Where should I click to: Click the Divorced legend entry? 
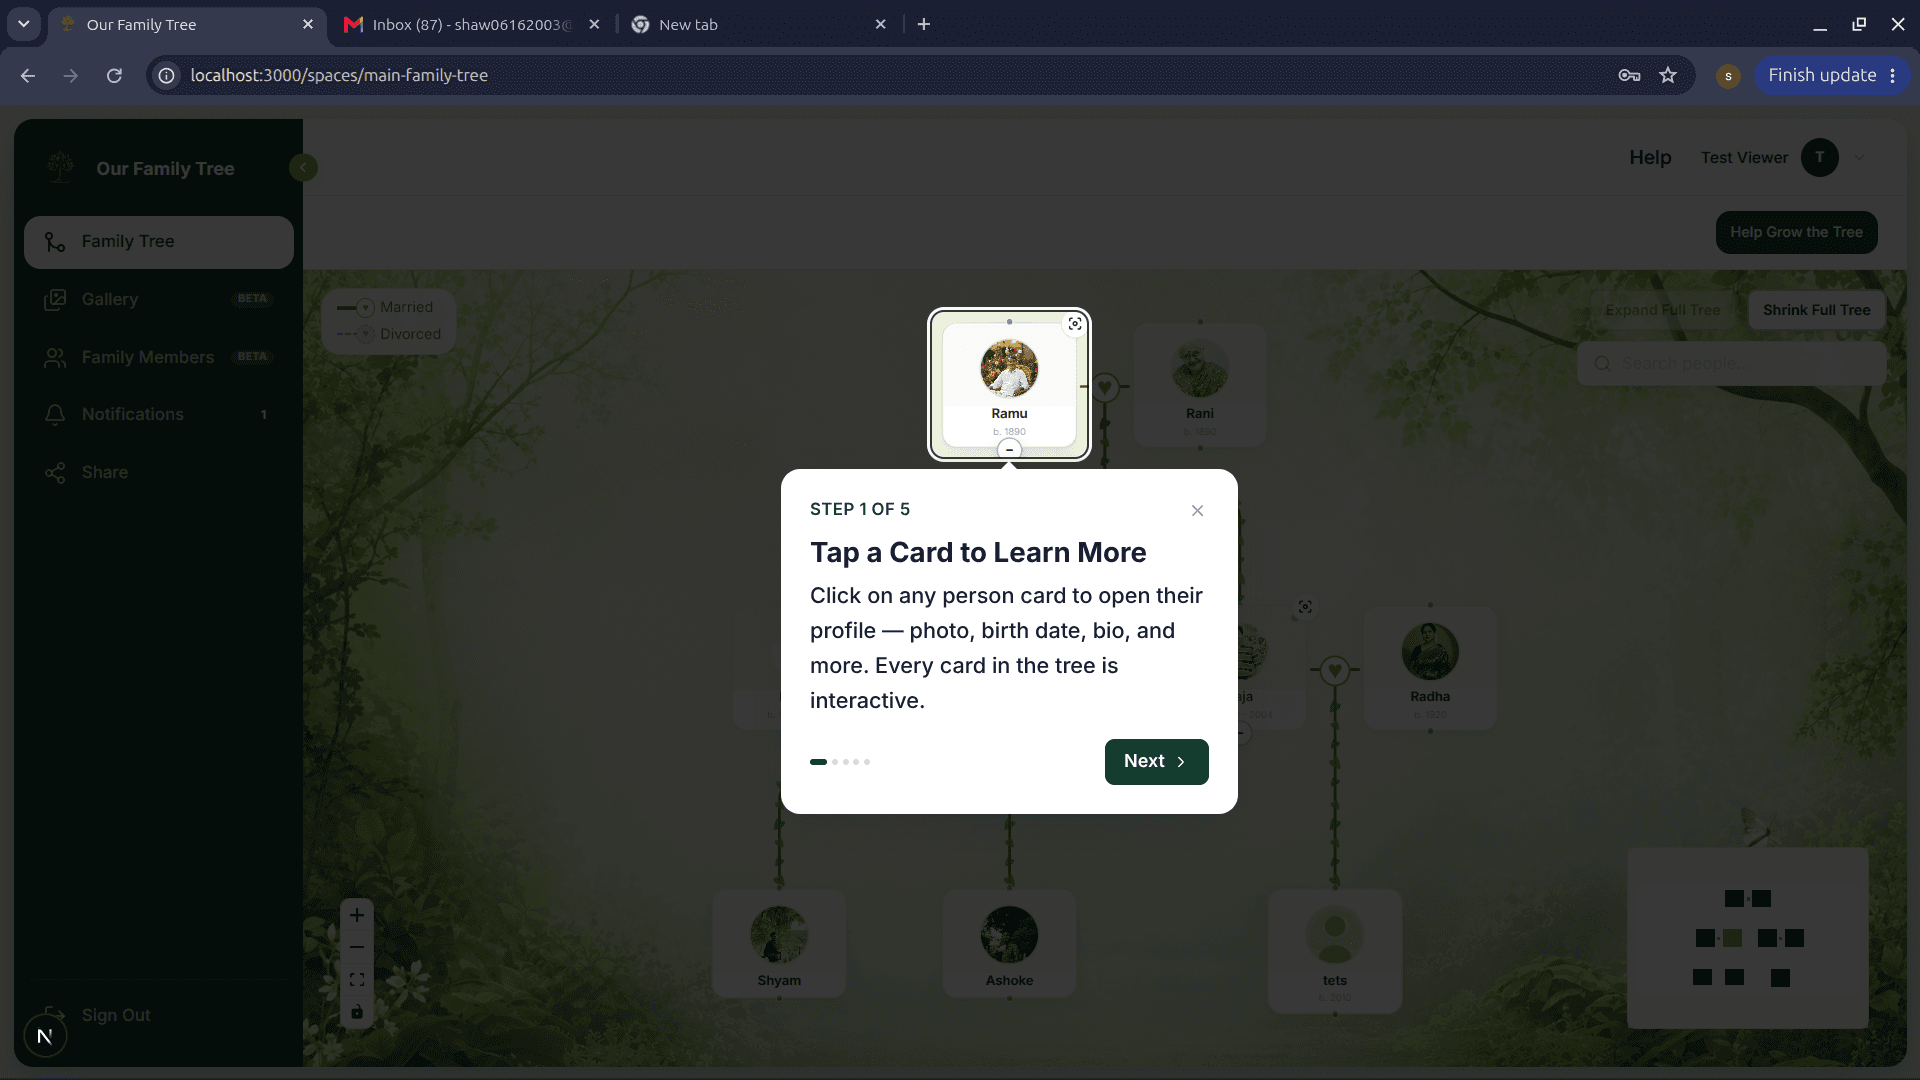389,334
